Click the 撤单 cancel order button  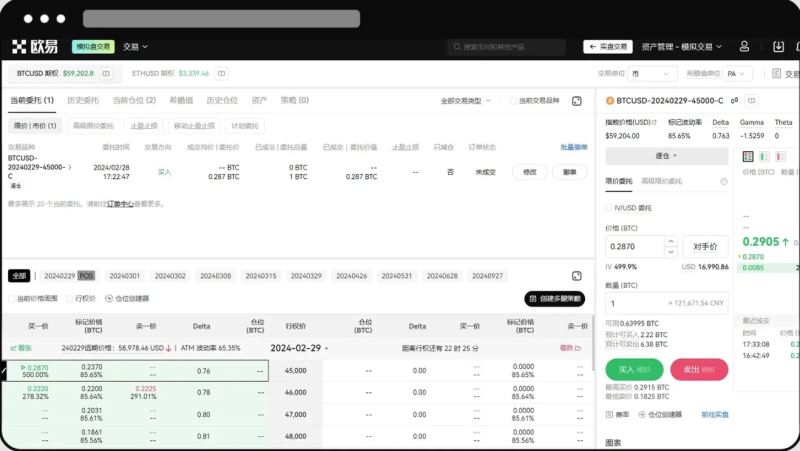[569, 172]
